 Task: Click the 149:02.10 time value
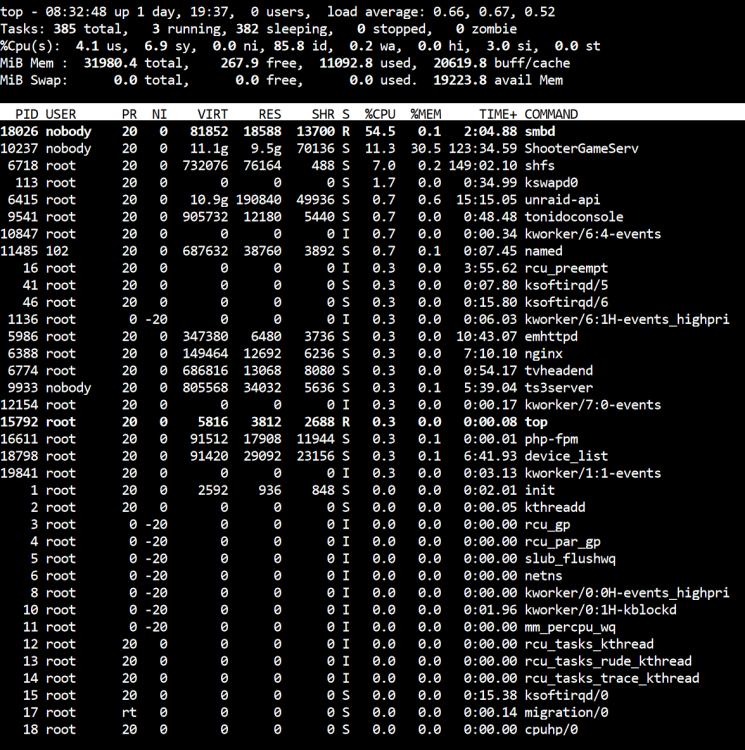[x=483, y=165]
